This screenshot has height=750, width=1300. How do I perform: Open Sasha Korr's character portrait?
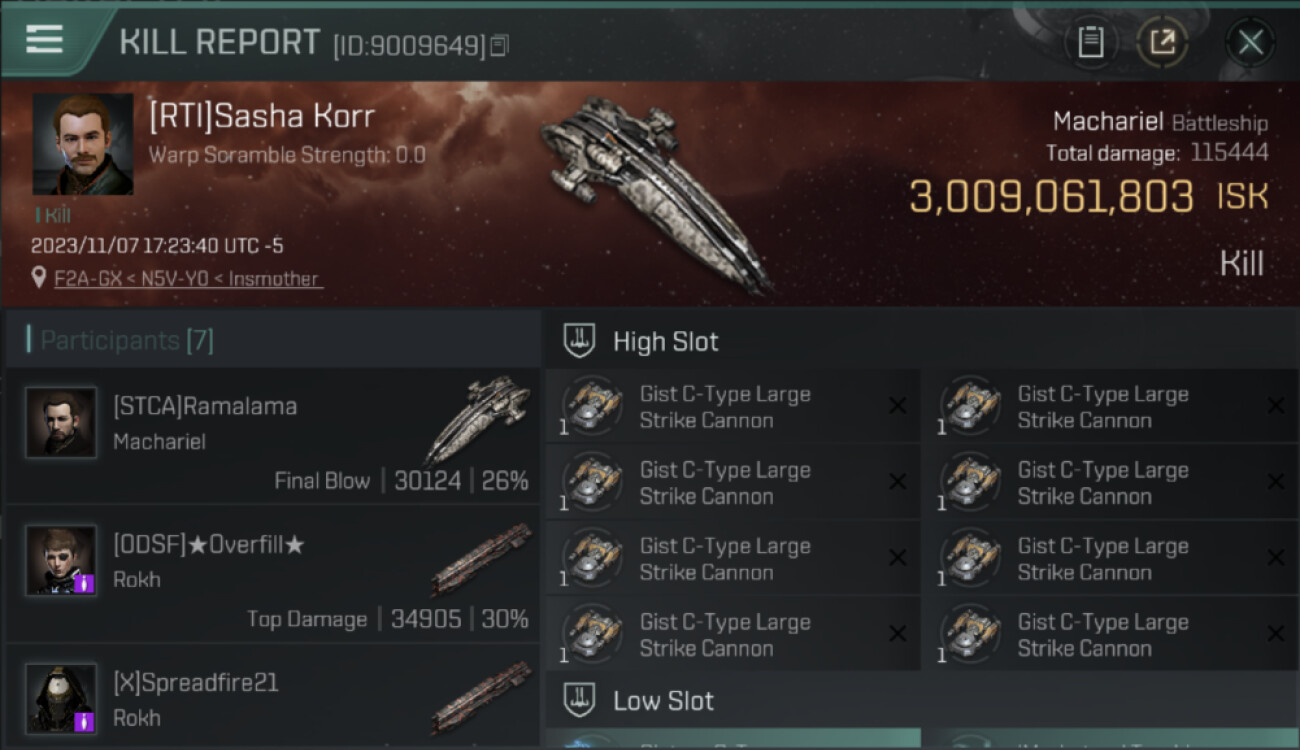point(82,144)
